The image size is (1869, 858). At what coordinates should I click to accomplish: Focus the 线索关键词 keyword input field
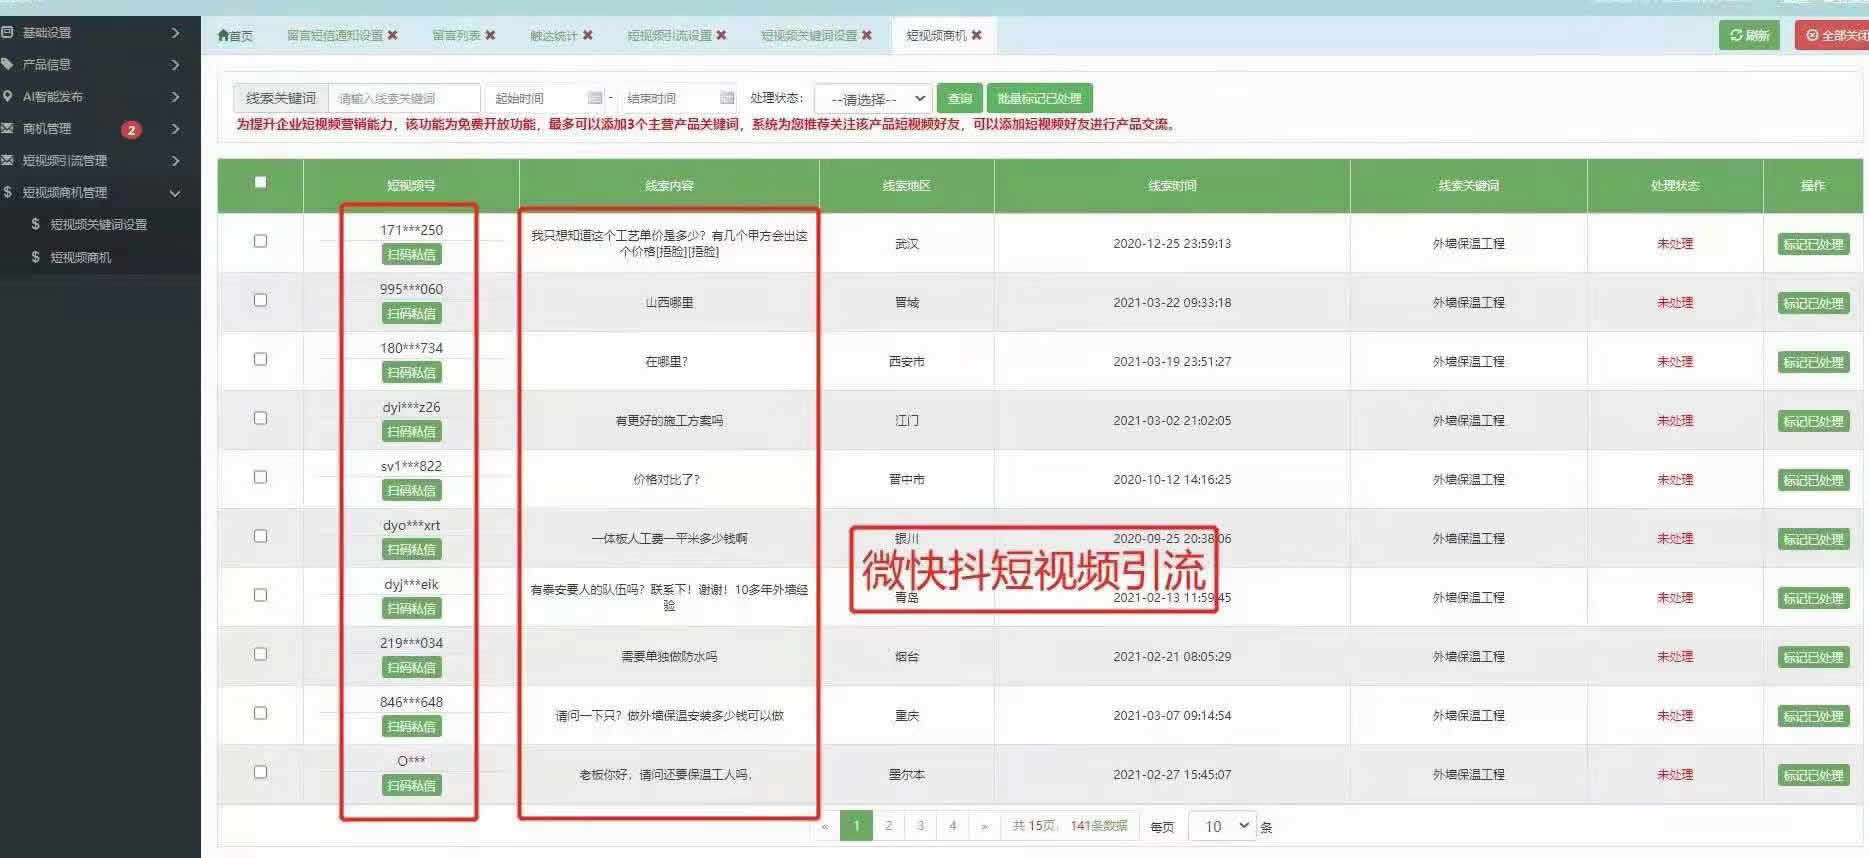(x=404, y=98)
